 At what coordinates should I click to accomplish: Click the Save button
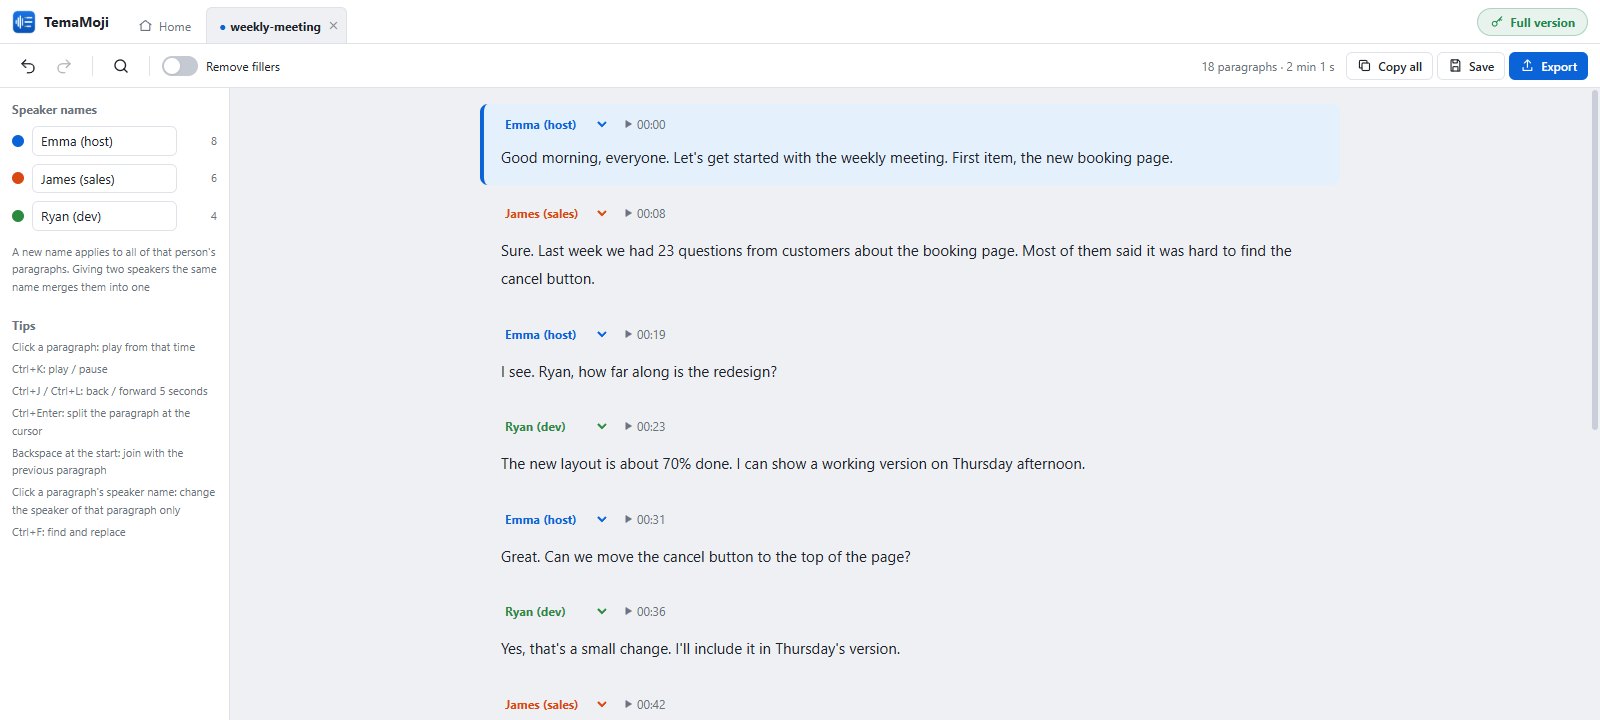1471,66
